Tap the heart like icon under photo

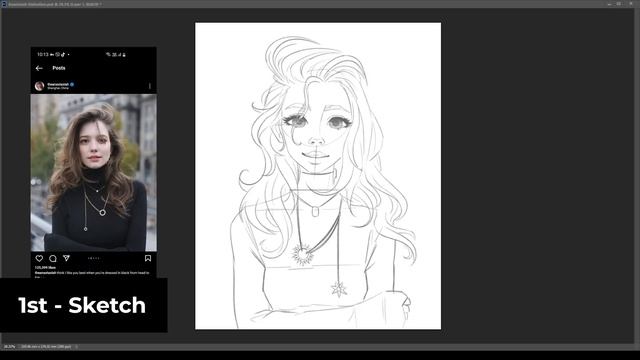pos(39,258)
